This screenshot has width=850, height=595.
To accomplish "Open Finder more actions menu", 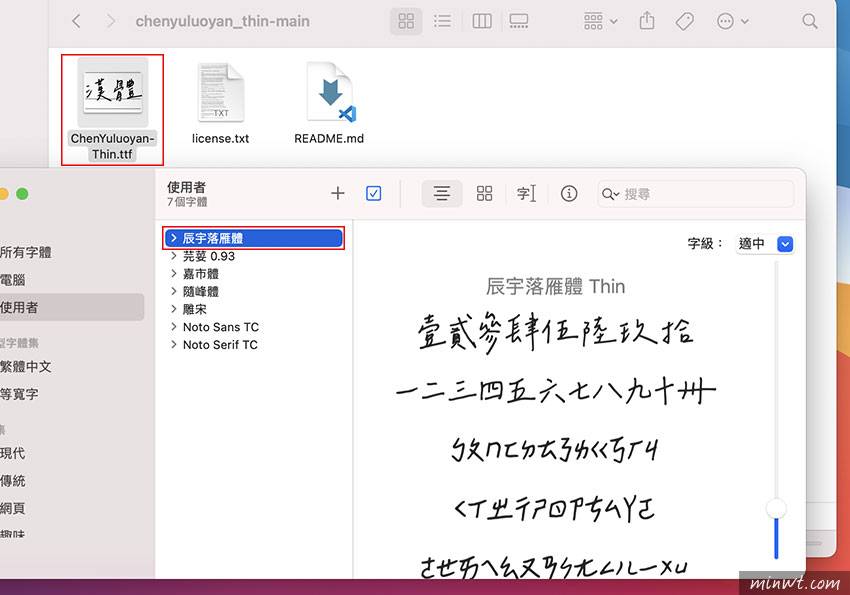I will 732,21.
